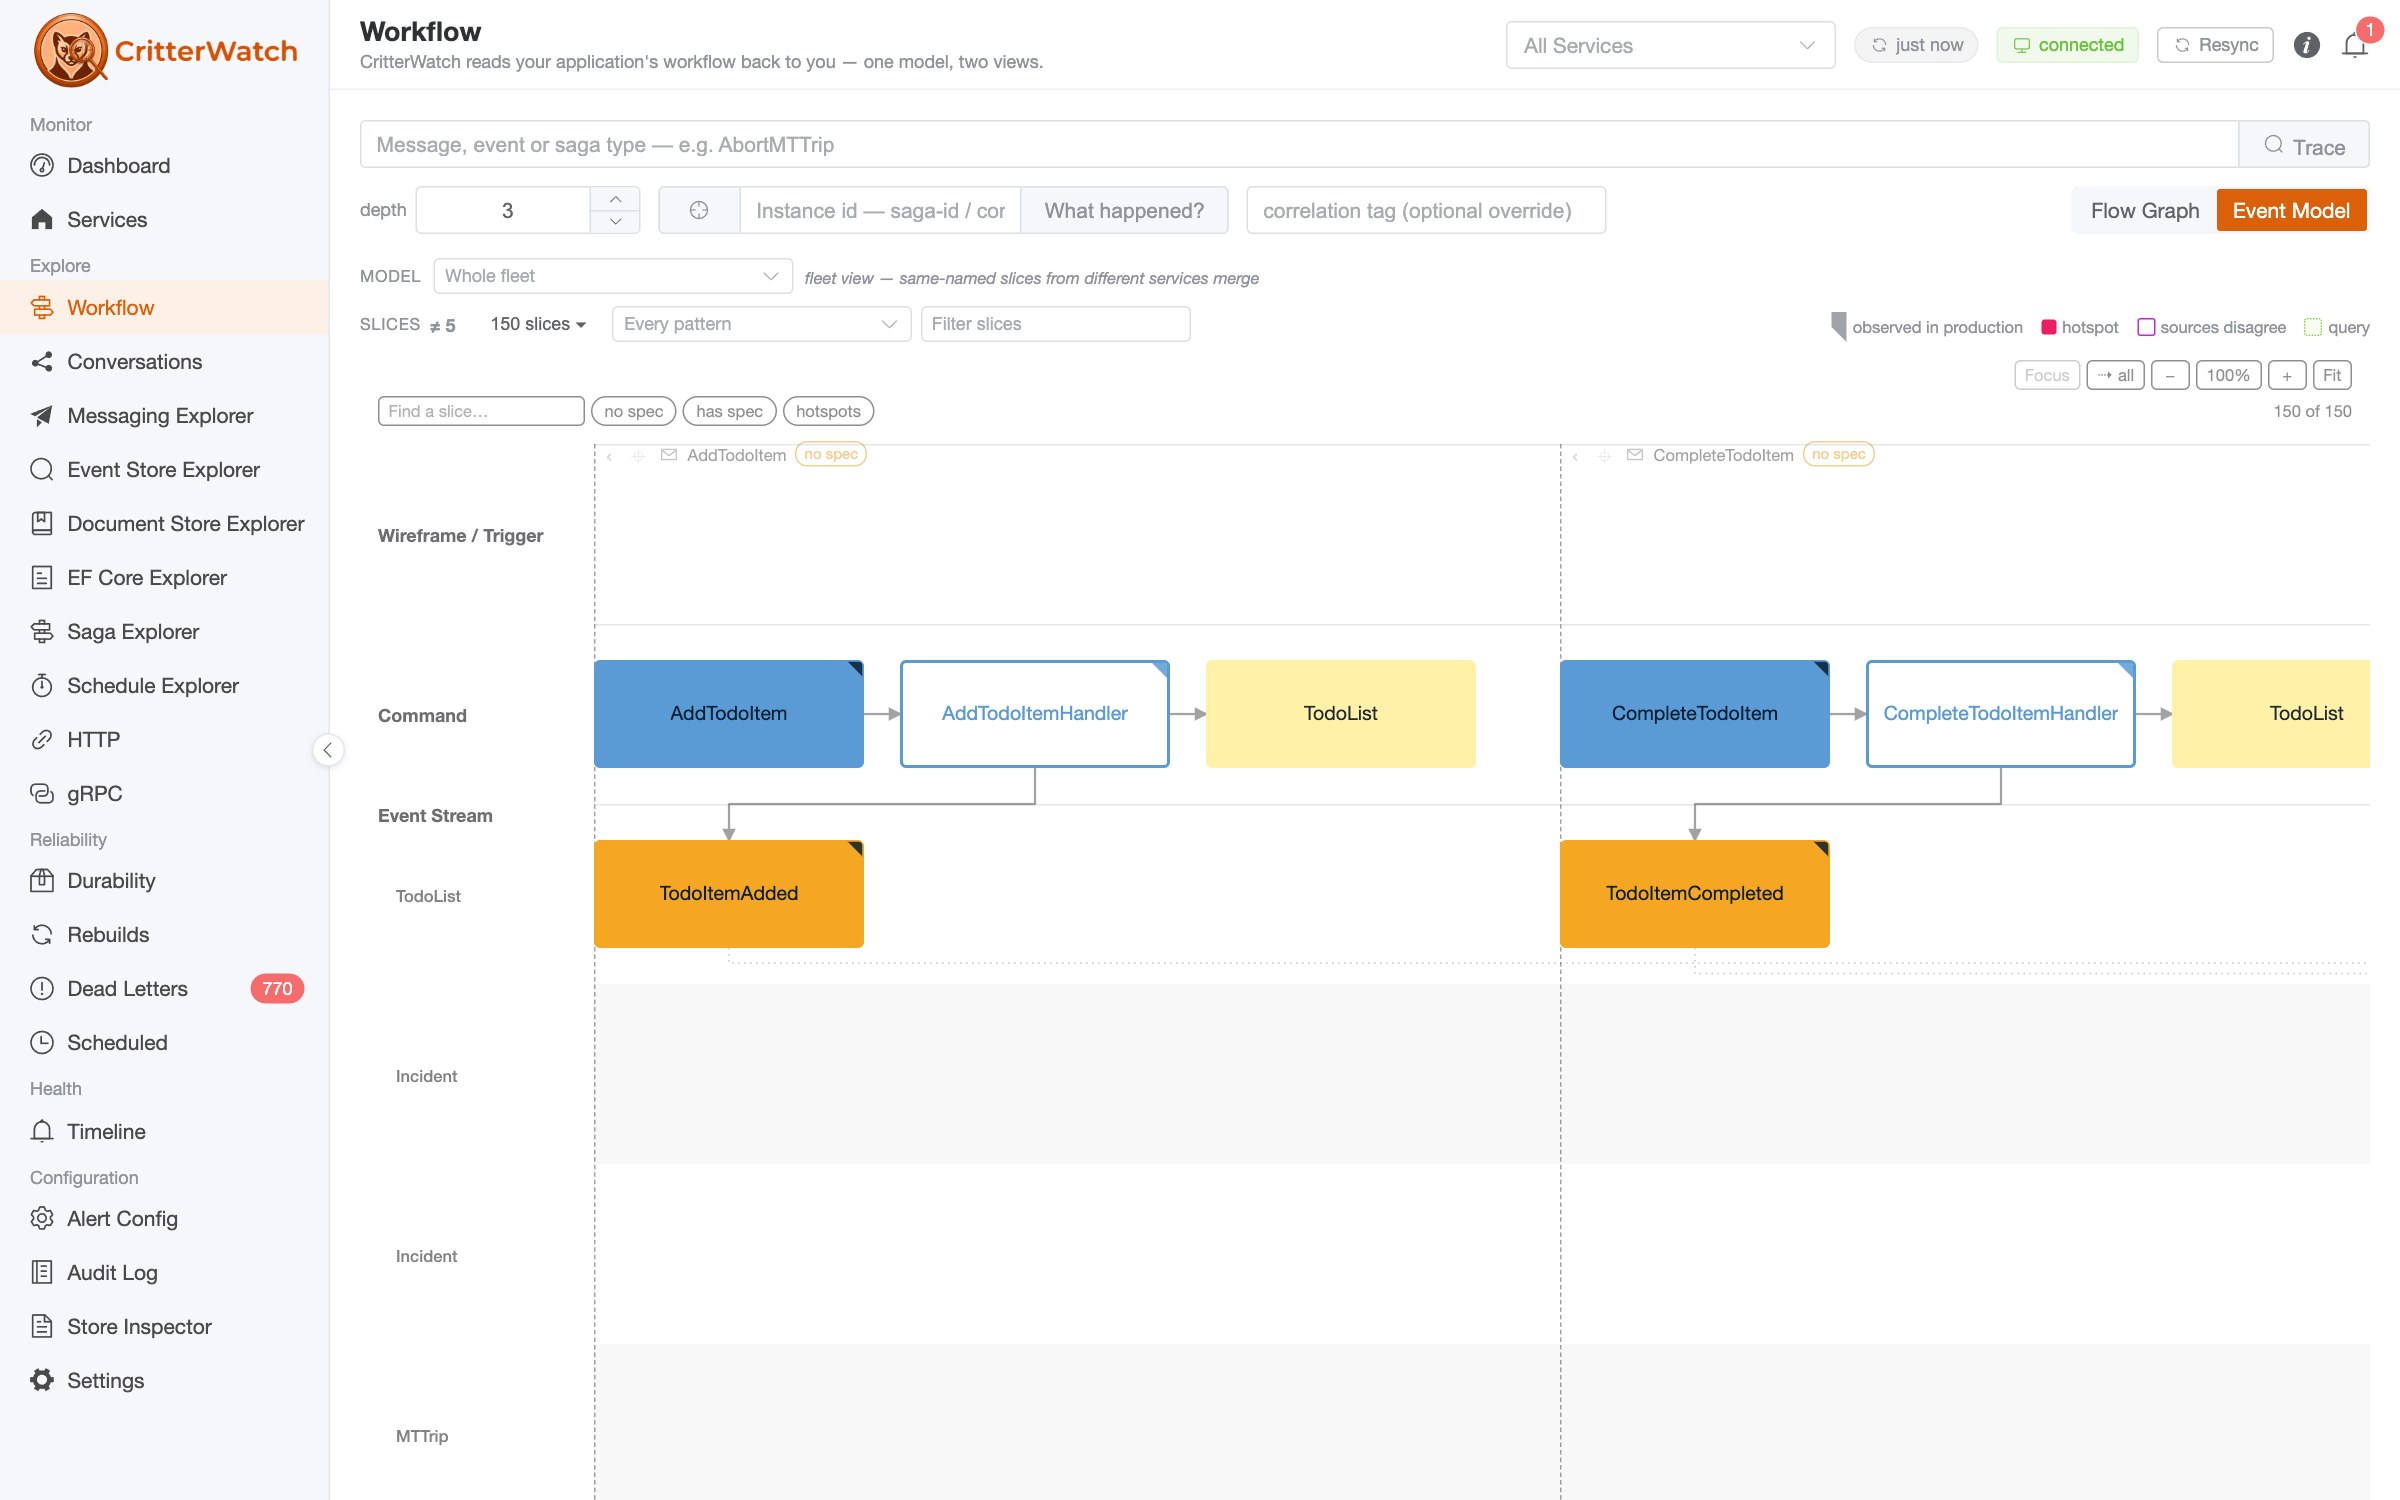Open Rebuilds refresh icon
The width and height of the screenshot is (2400, 1500).
pyautogui.click(x=42, y=935)
